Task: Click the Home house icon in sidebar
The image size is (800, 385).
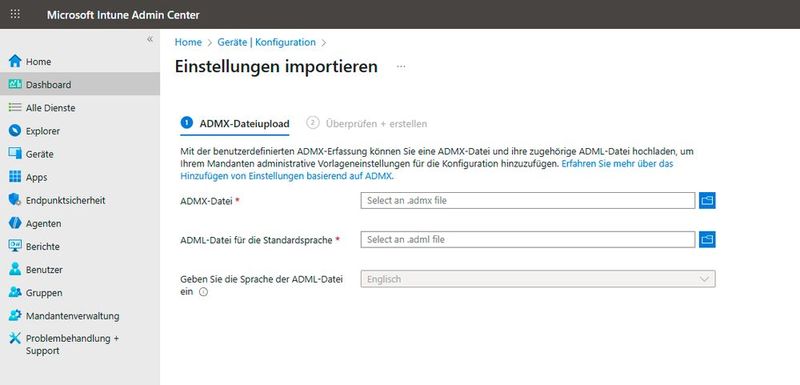Action: click(x=15, y=61)
